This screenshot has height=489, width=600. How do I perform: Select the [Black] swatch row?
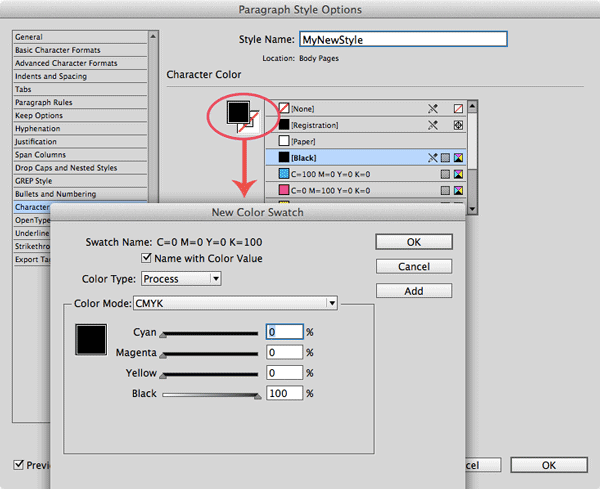coord(366,158)
